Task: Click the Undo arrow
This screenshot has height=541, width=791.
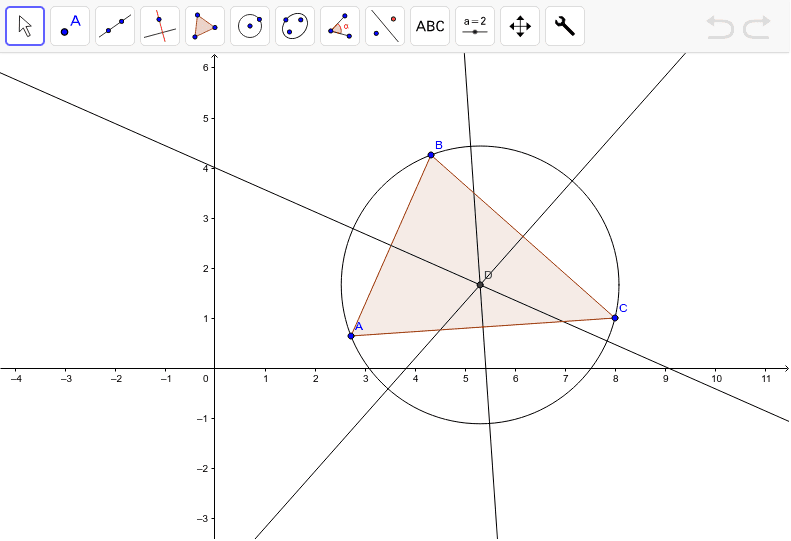Action: click(720, 27)
